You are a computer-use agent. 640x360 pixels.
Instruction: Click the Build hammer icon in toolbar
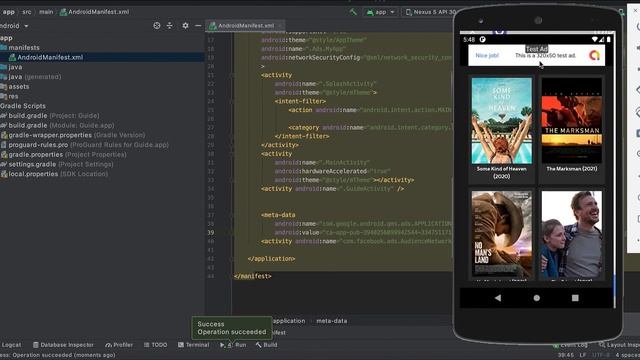[353, 12]
